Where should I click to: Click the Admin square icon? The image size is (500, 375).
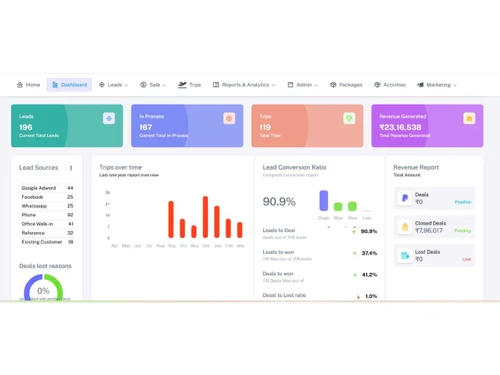(290, 85)
